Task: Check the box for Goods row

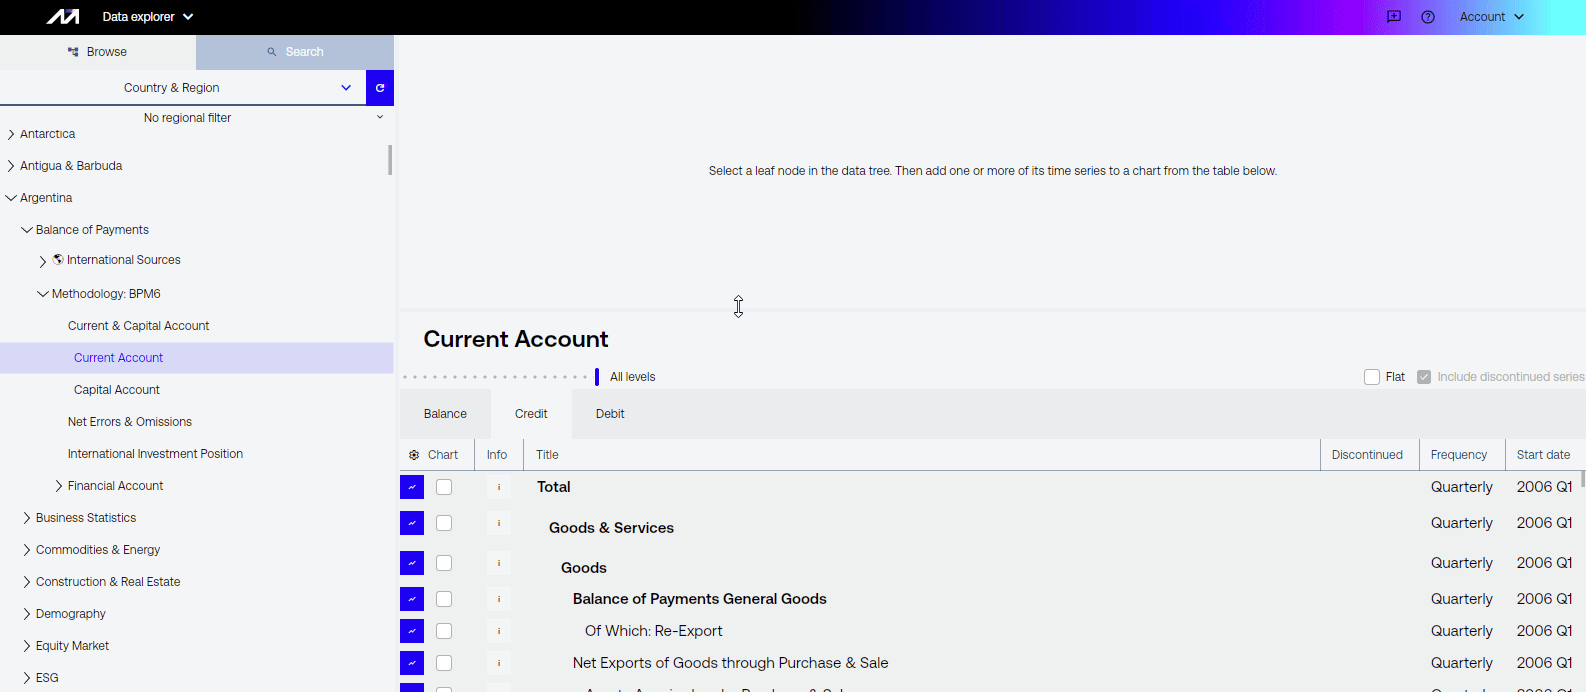Action: point(444,563)
